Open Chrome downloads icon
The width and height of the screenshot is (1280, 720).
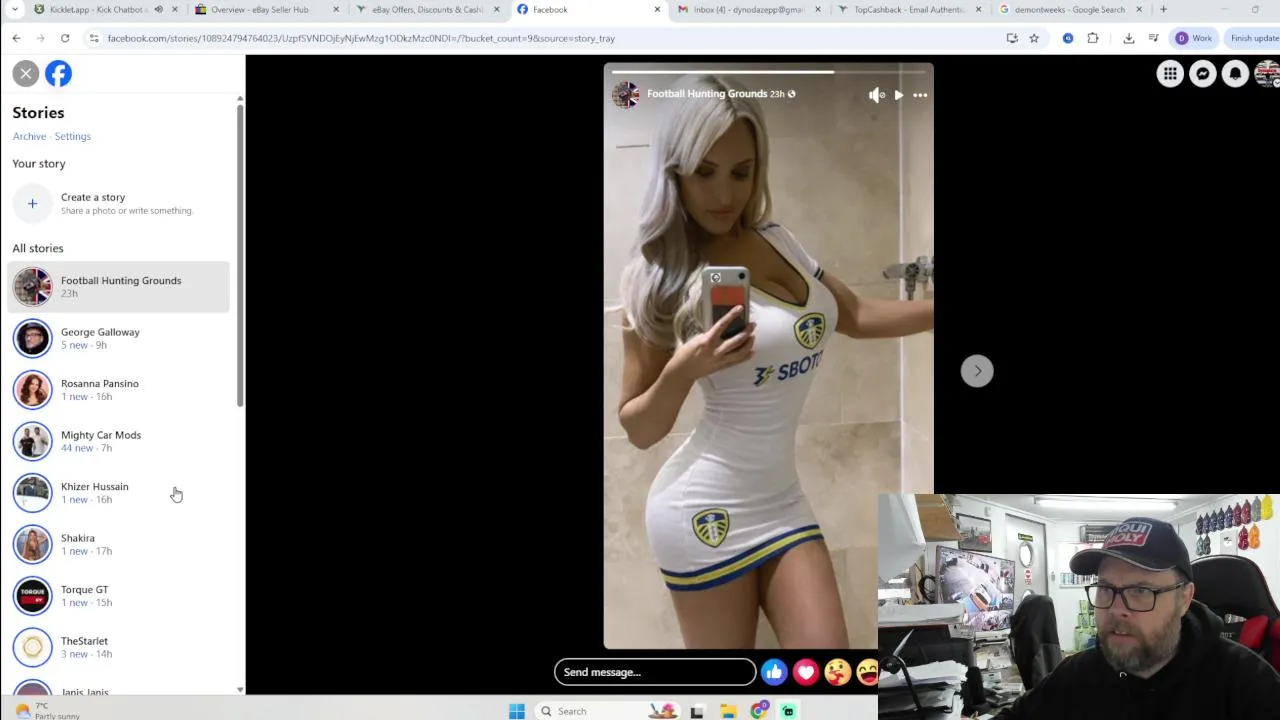(1129, 38)
